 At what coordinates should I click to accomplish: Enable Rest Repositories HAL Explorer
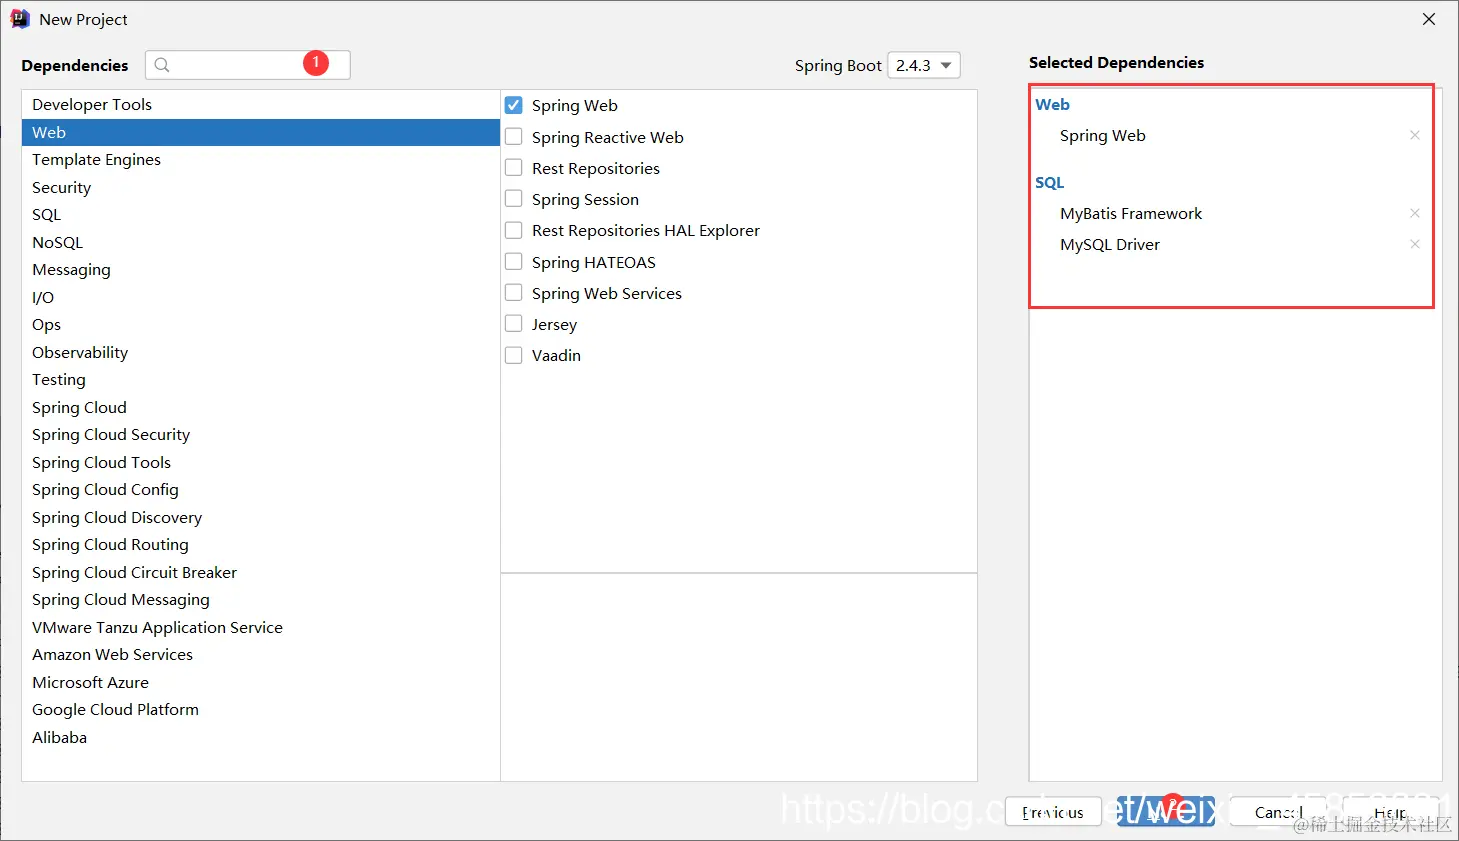coord(514,230)
